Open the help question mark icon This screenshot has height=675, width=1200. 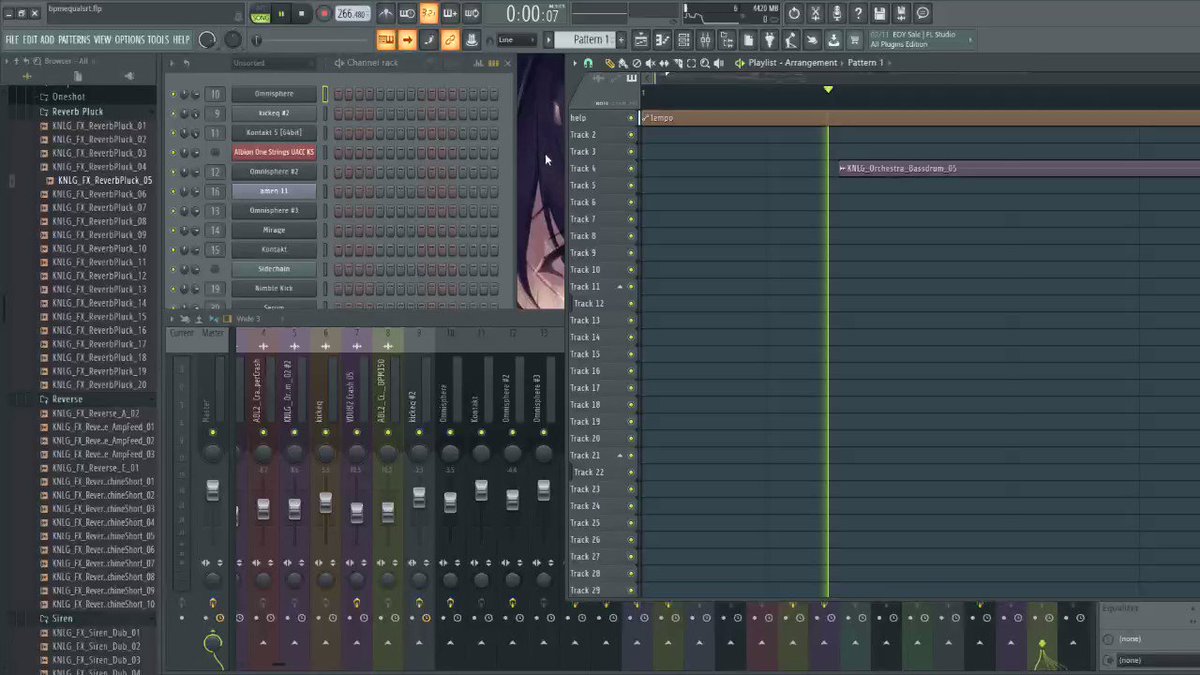pyautogui.click(x=858, y=13)
